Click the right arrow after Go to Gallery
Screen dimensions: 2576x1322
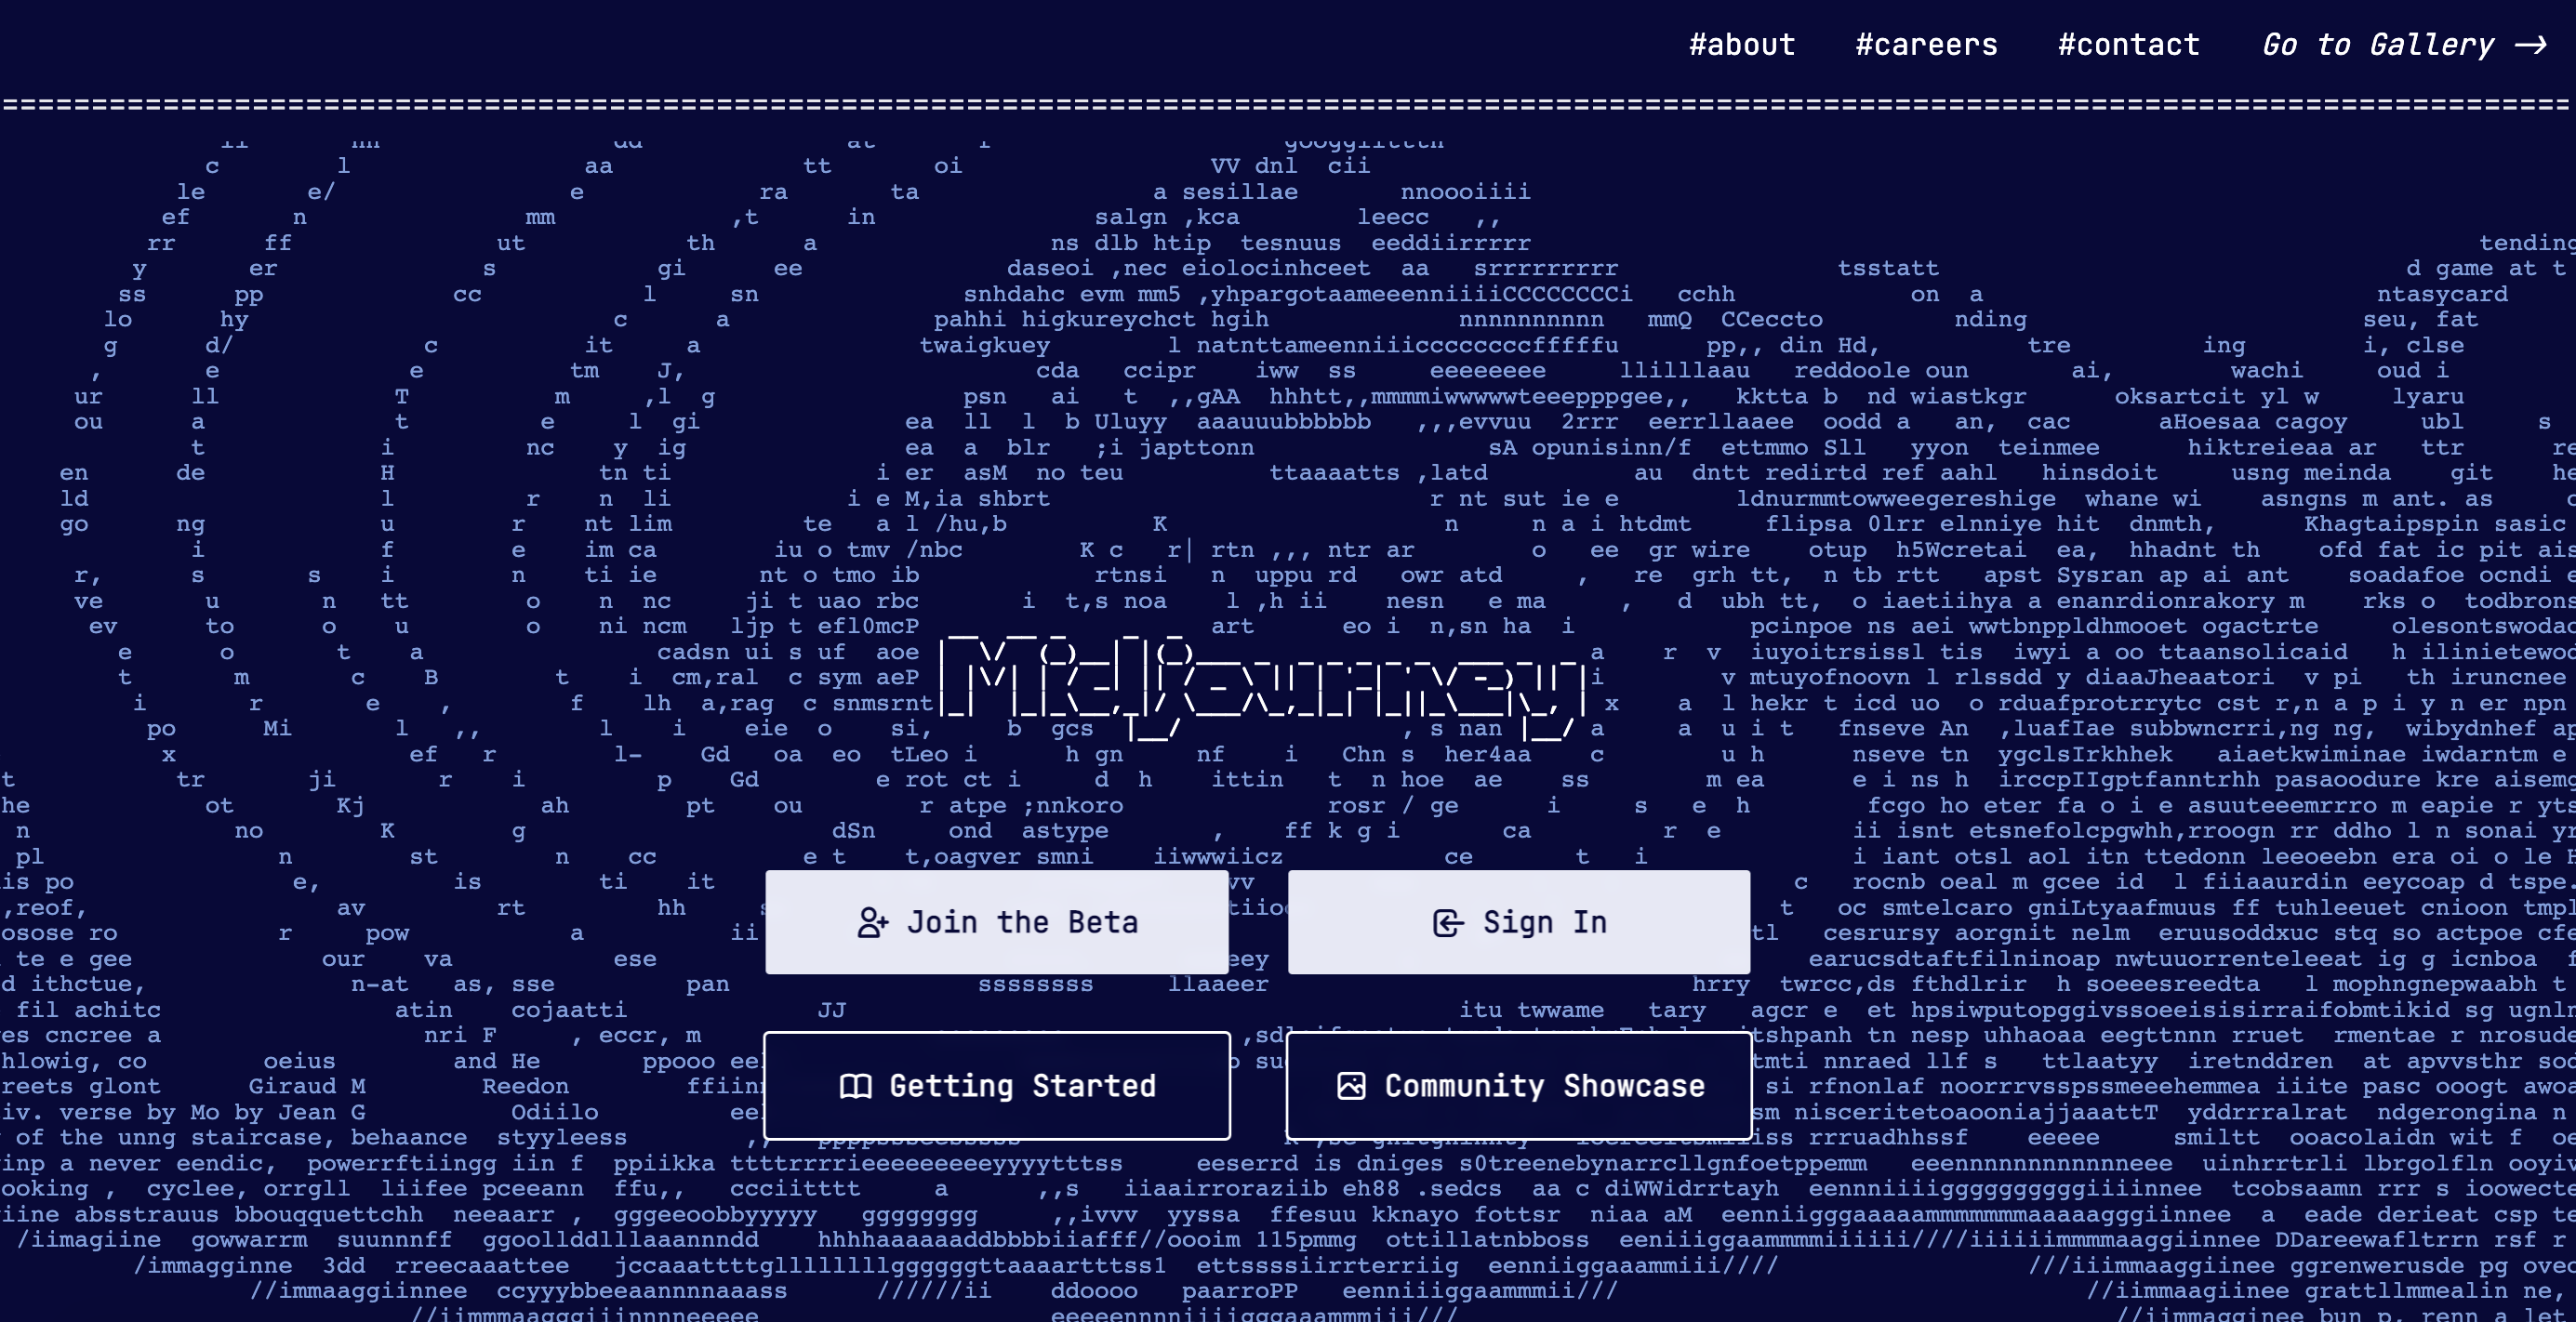coord(2533,44)
